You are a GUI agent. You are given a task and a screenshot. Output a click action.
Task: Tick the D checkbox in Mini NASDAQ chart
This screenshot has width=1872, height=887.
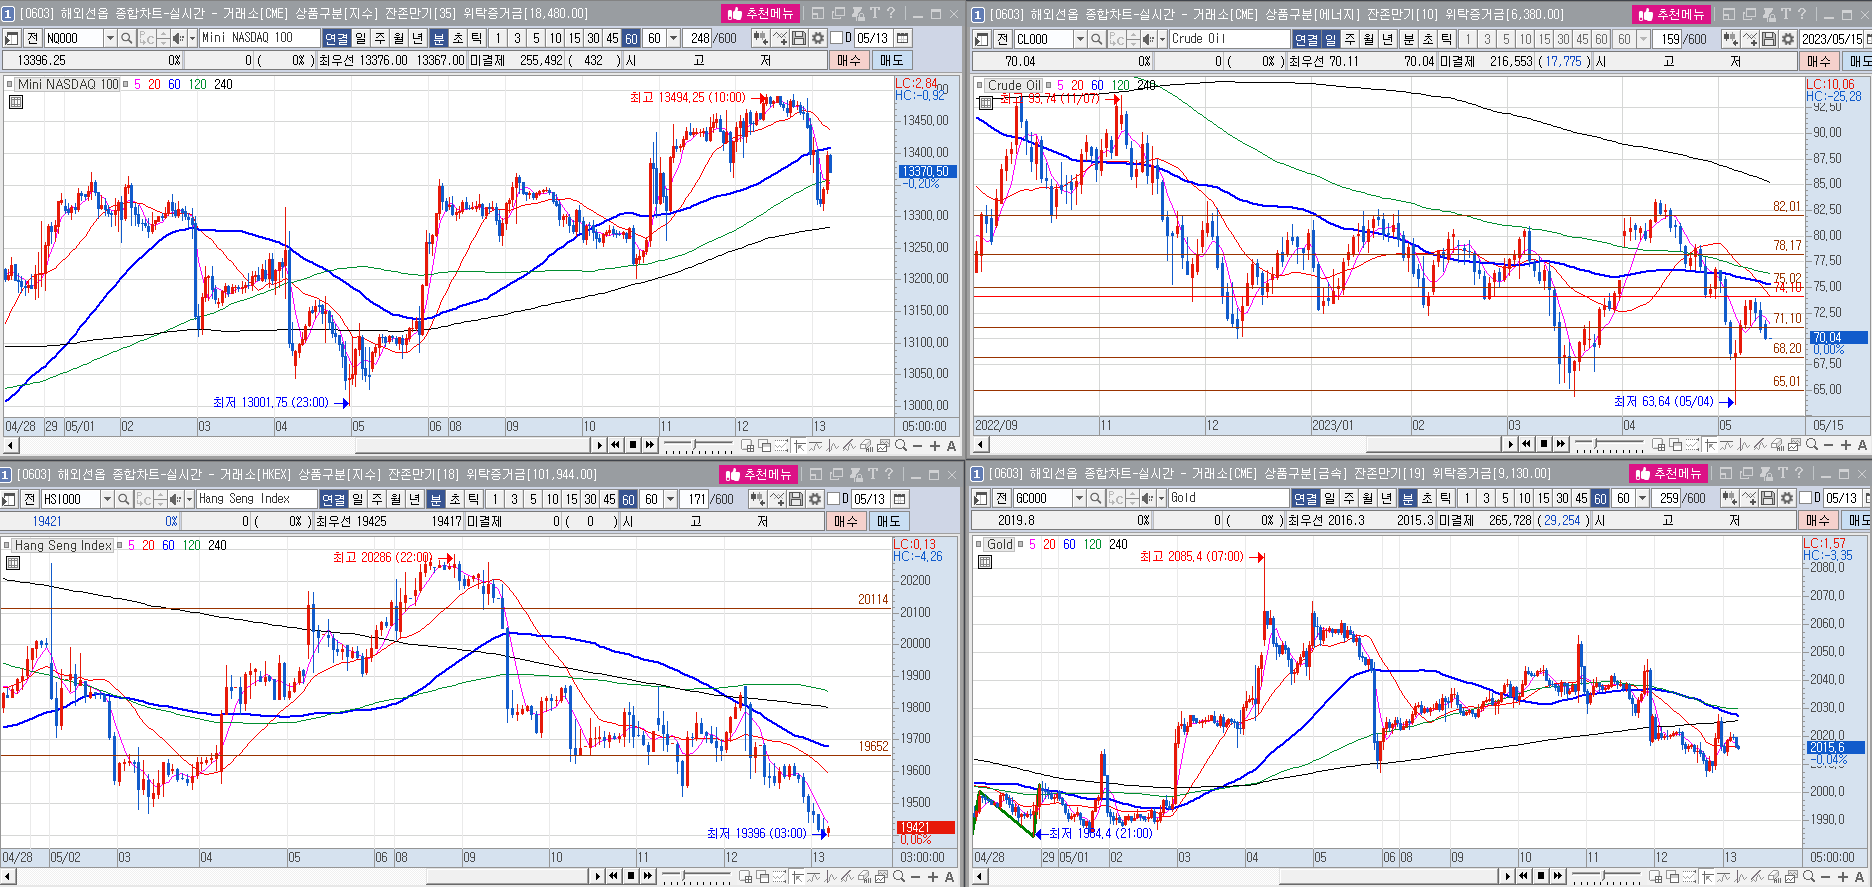point(836,38)
